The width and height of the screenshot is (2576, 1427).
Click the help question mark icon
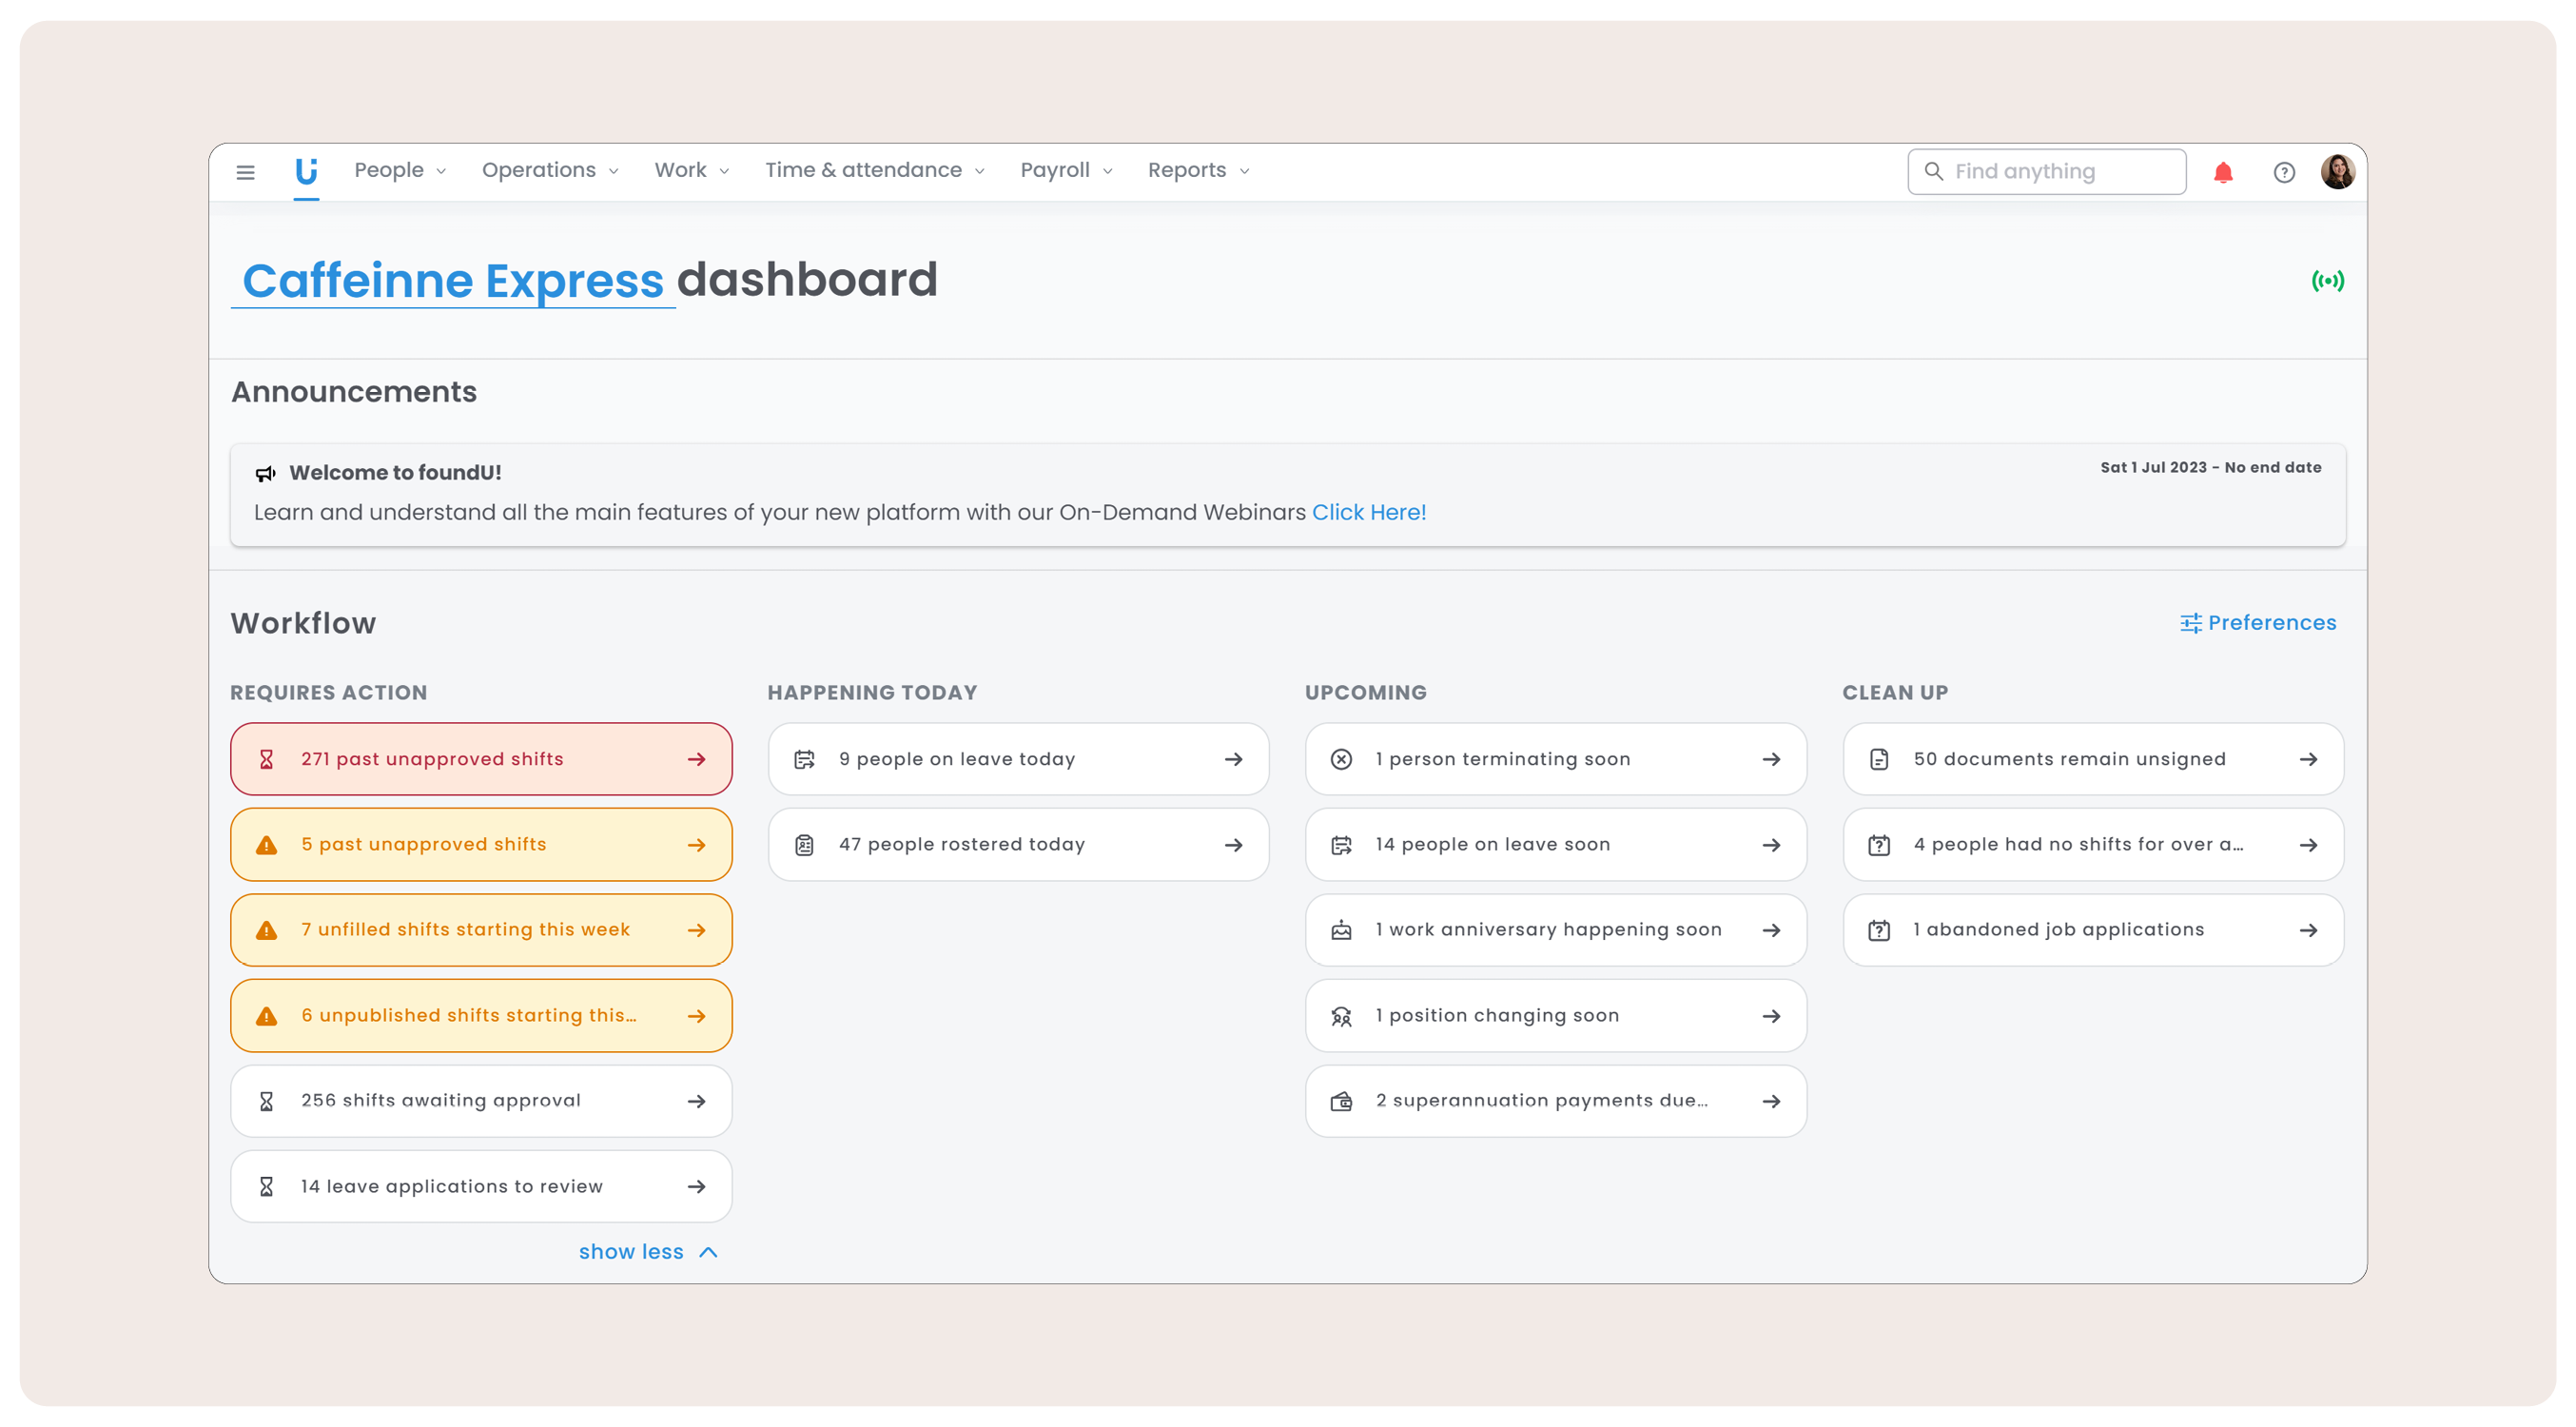2283,172
